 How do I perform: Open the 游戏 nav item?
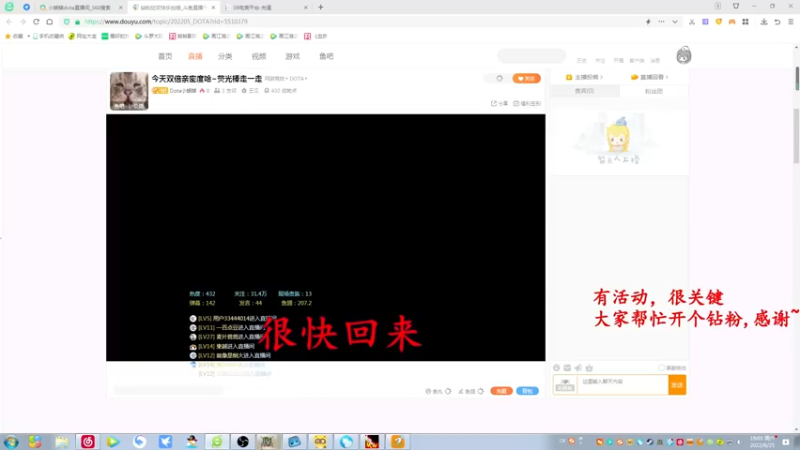[292, 56]
